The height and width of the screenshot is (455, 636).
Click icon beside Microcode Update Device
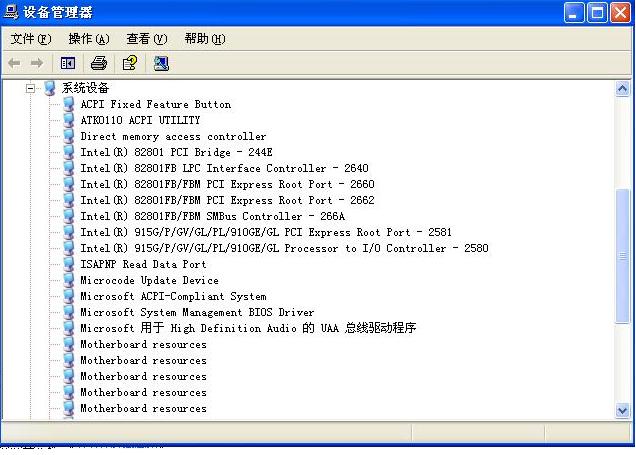coord(69,280)
